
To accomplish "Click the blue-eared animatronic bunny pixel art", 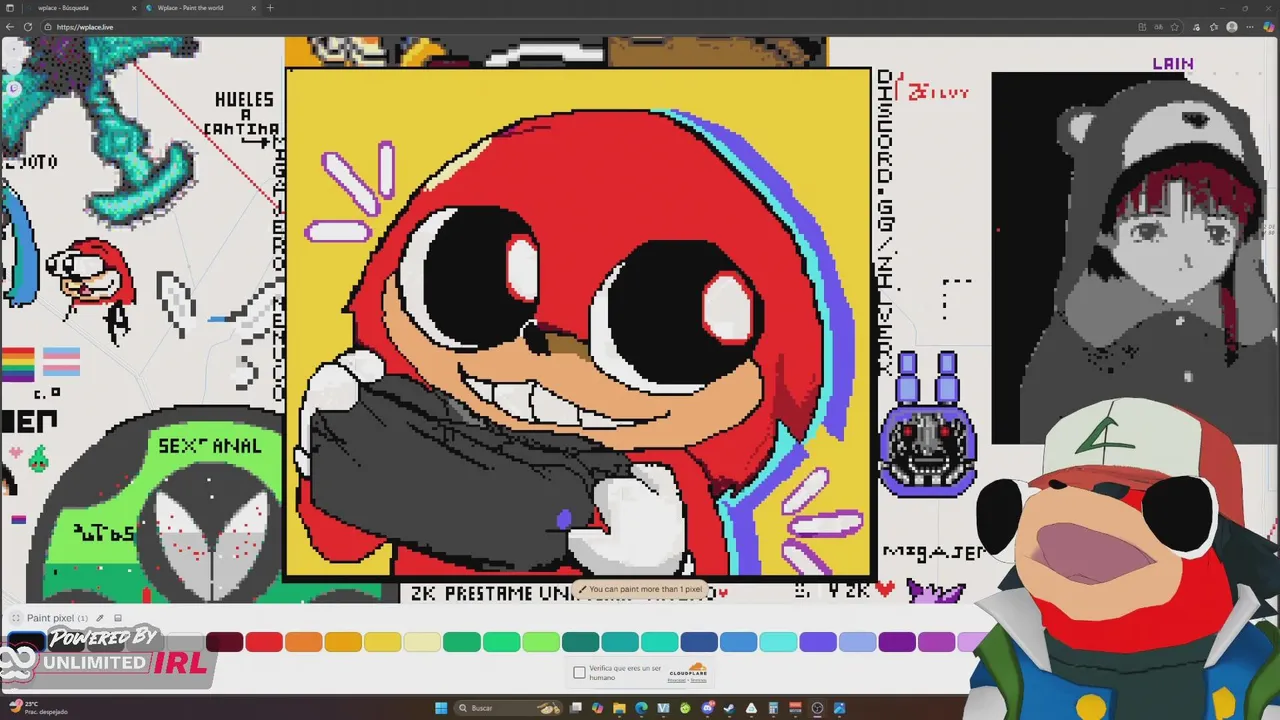I will [x=927, y=425].
